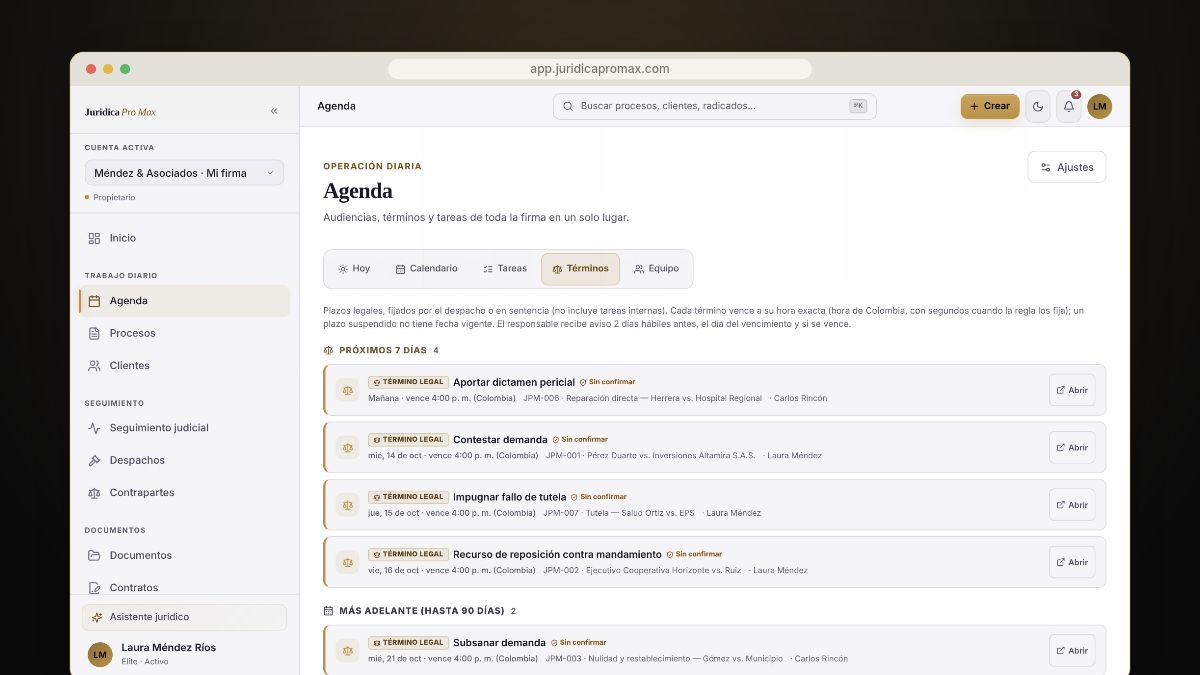Viewport: 1200px width, 675px height.
Task: Click scales icon of Impugnar fallo de tutela
Action: click(x=347, y=505)
